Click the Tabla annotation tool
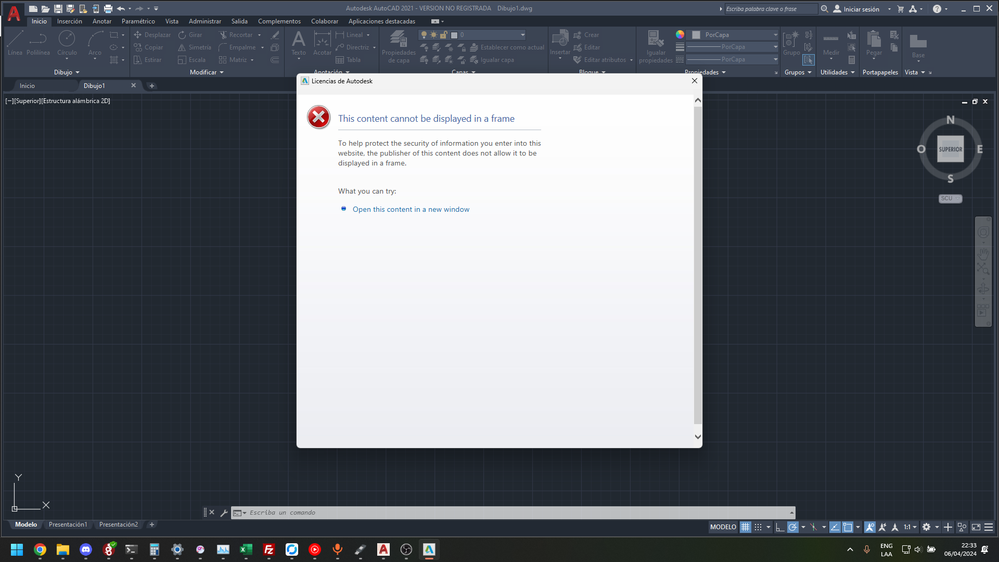 pyautogui.click(x=348, y=60)
